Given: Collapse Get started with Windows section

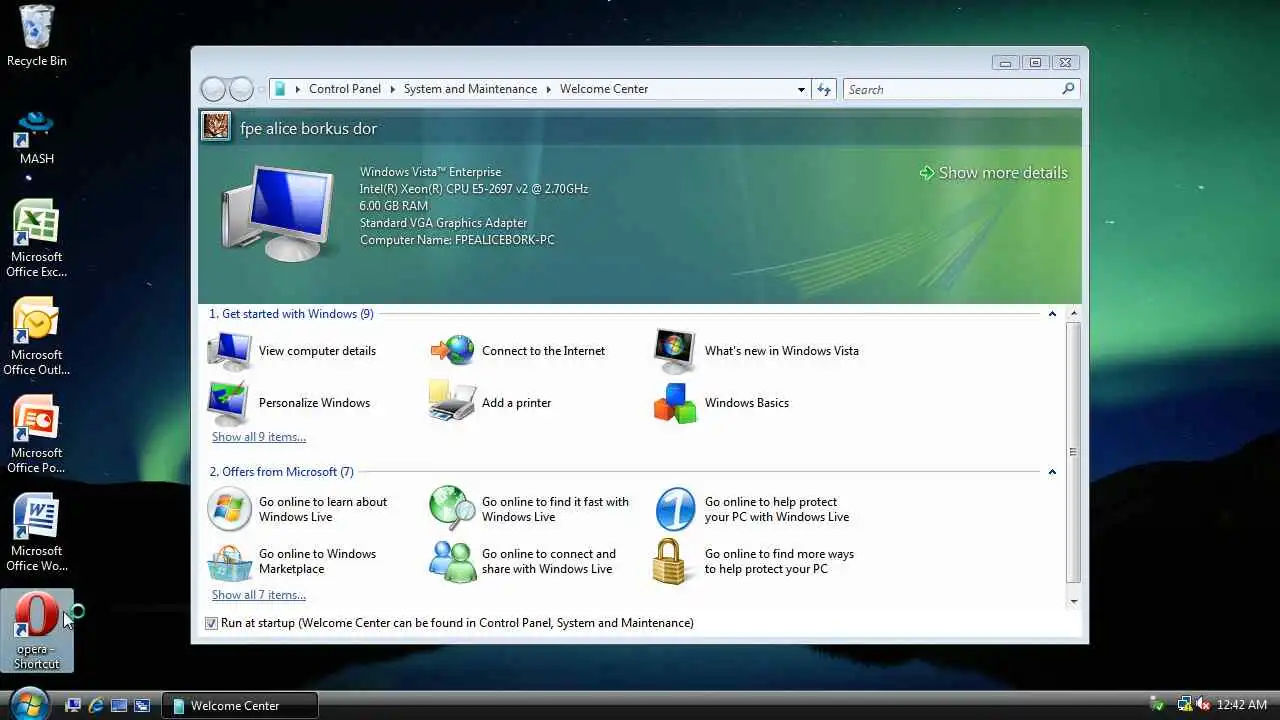Looking at the screenshot, I should (1052, 314).
